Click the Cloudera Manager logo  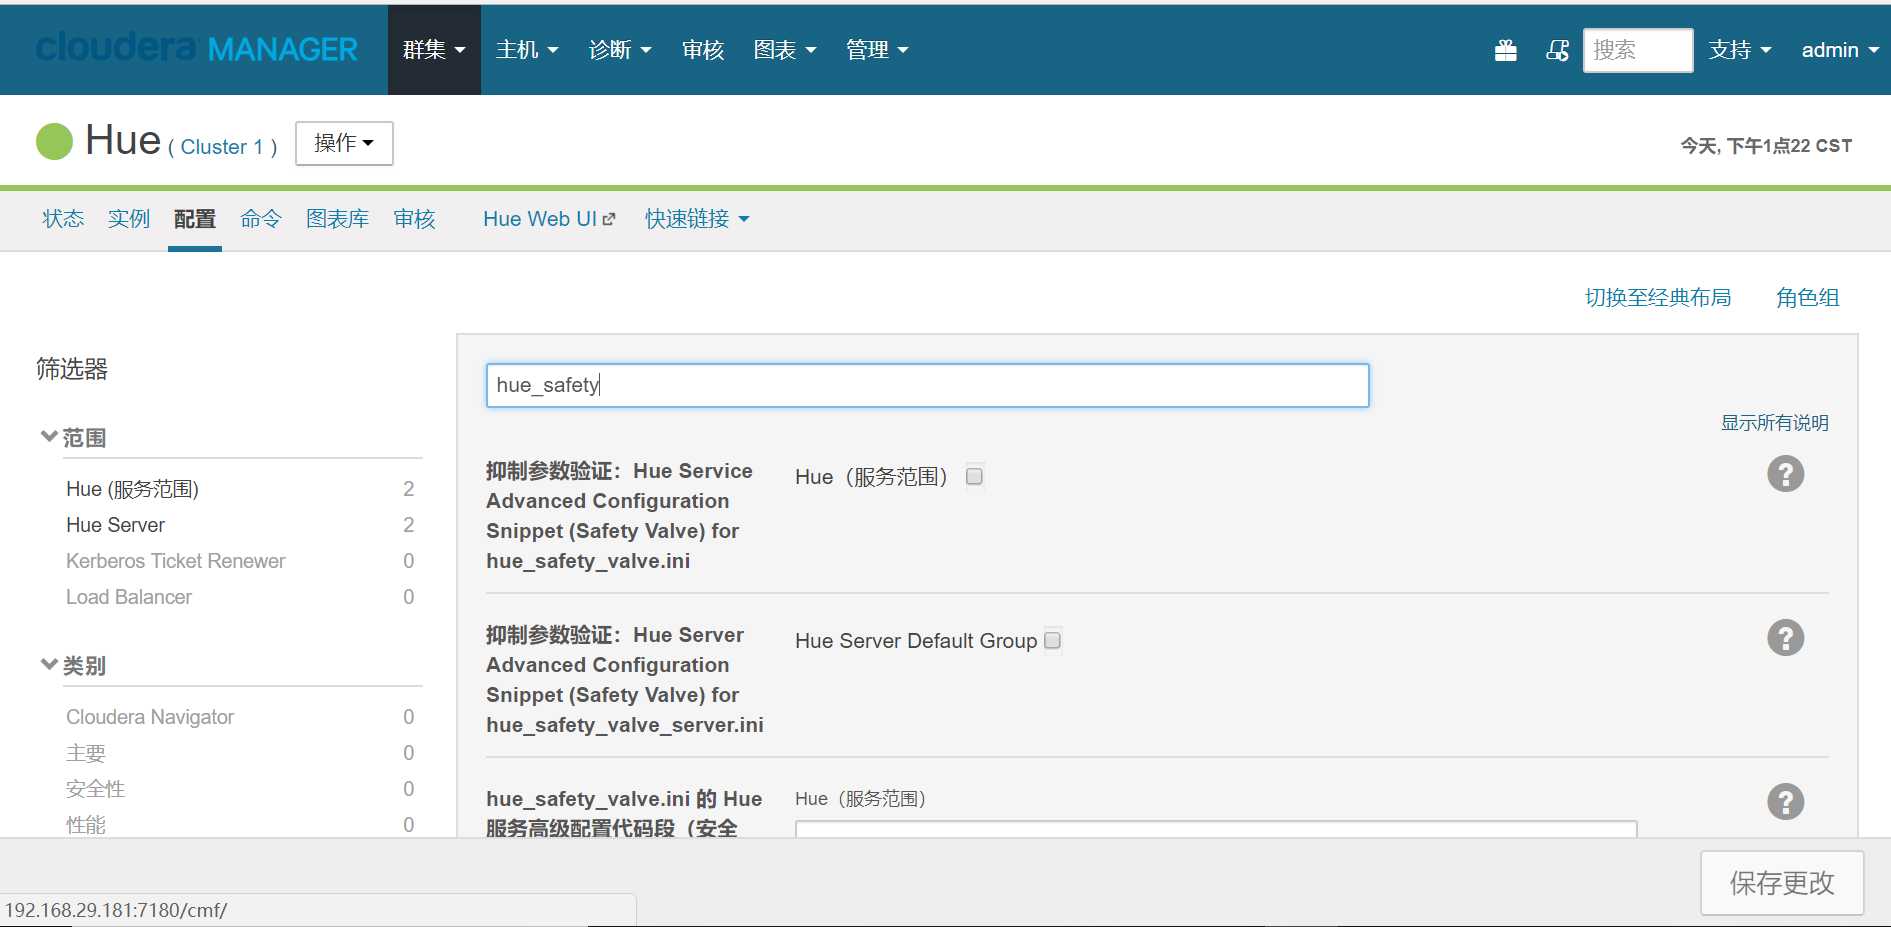tap(196, 48)
